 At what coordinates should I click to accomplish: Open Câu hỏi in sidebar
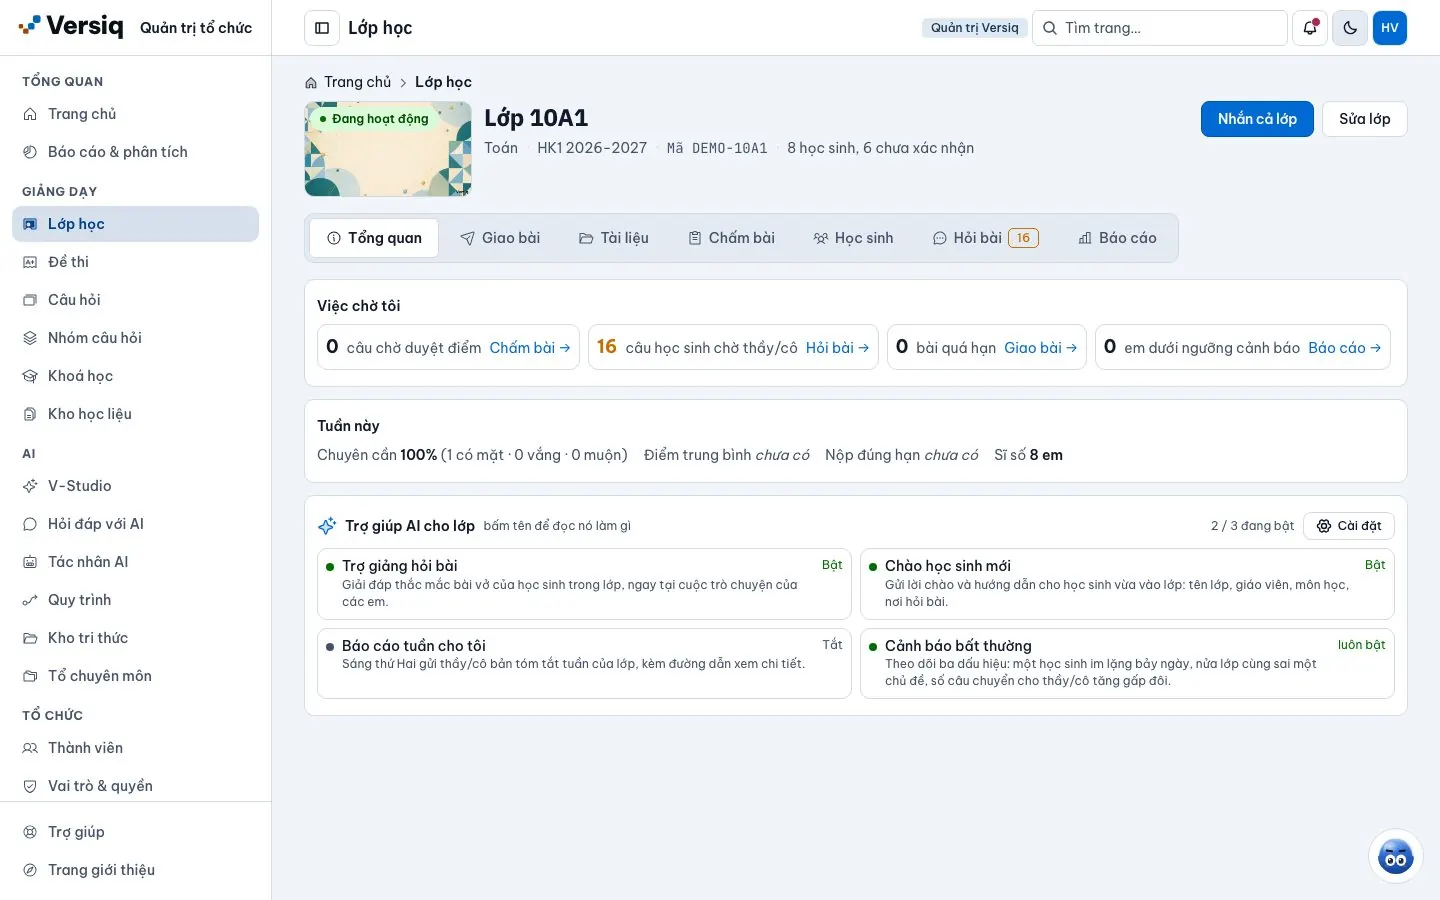(x=135, y=300)
